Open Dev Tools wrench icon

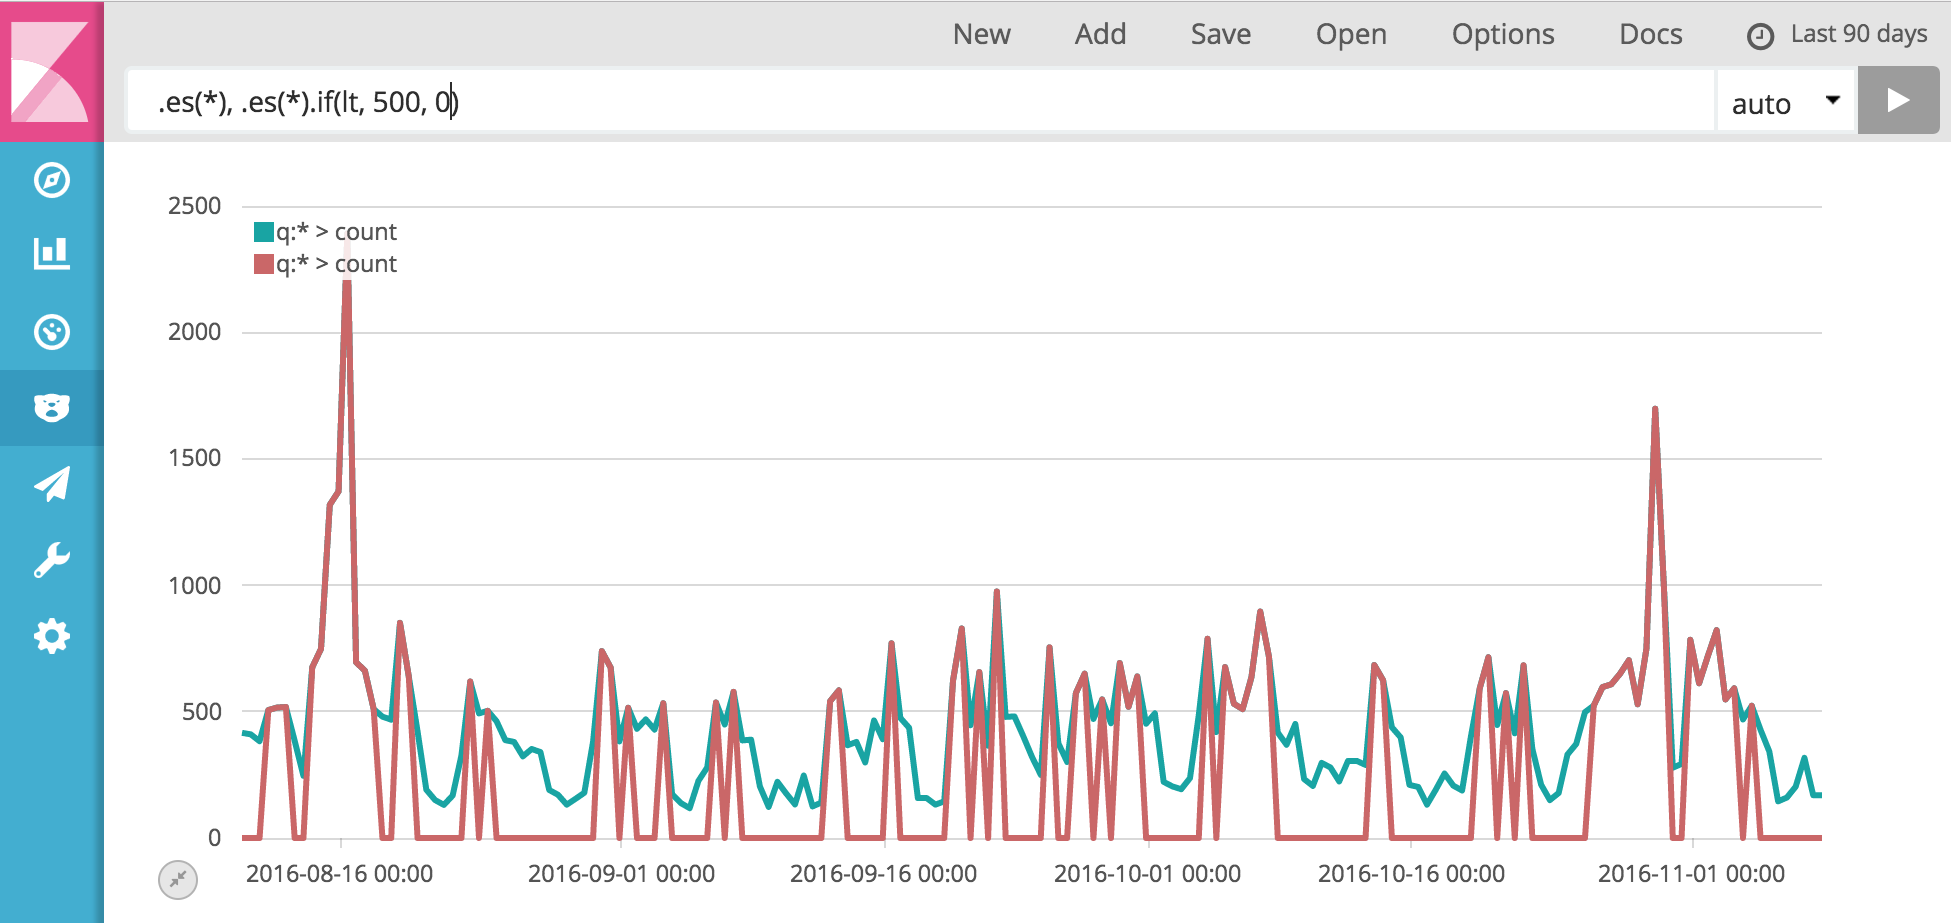[52, 560]
